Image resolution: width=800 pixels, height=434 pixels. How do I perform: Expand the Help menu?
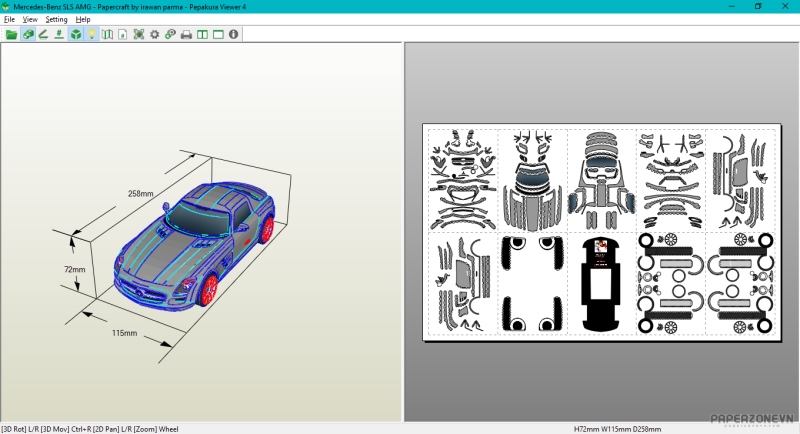point(83,19)
